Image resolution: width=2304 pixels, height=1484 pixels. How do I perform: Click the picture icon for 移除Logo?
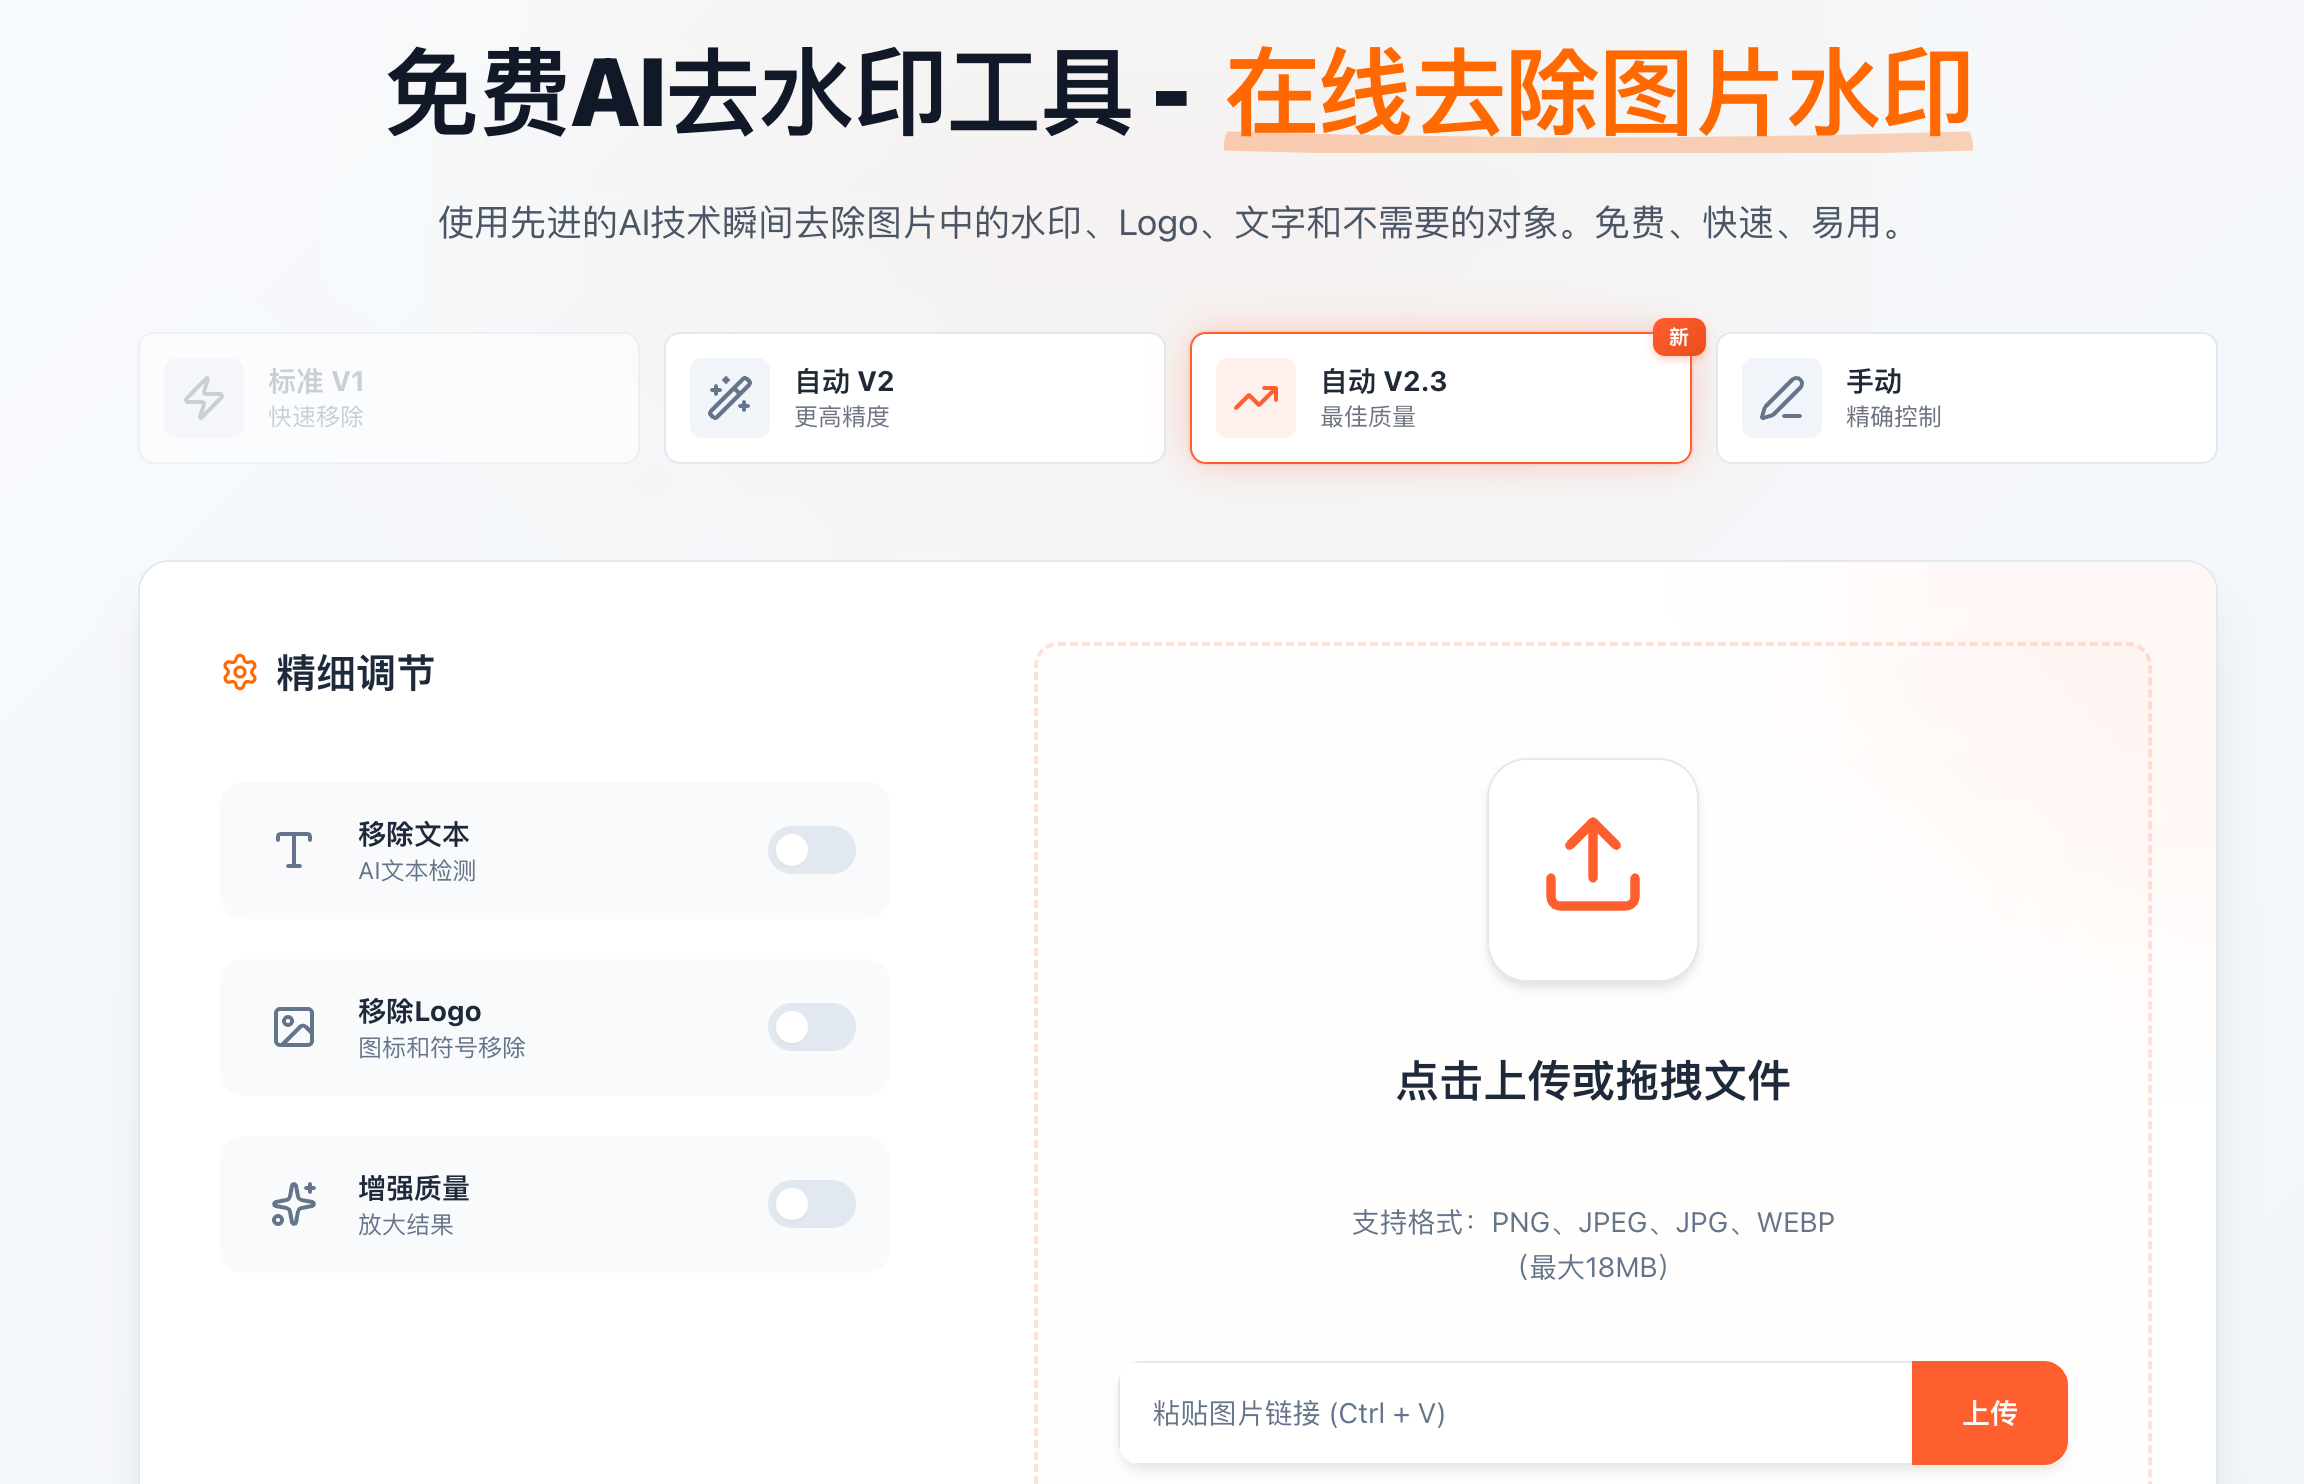click(294, 1027)
